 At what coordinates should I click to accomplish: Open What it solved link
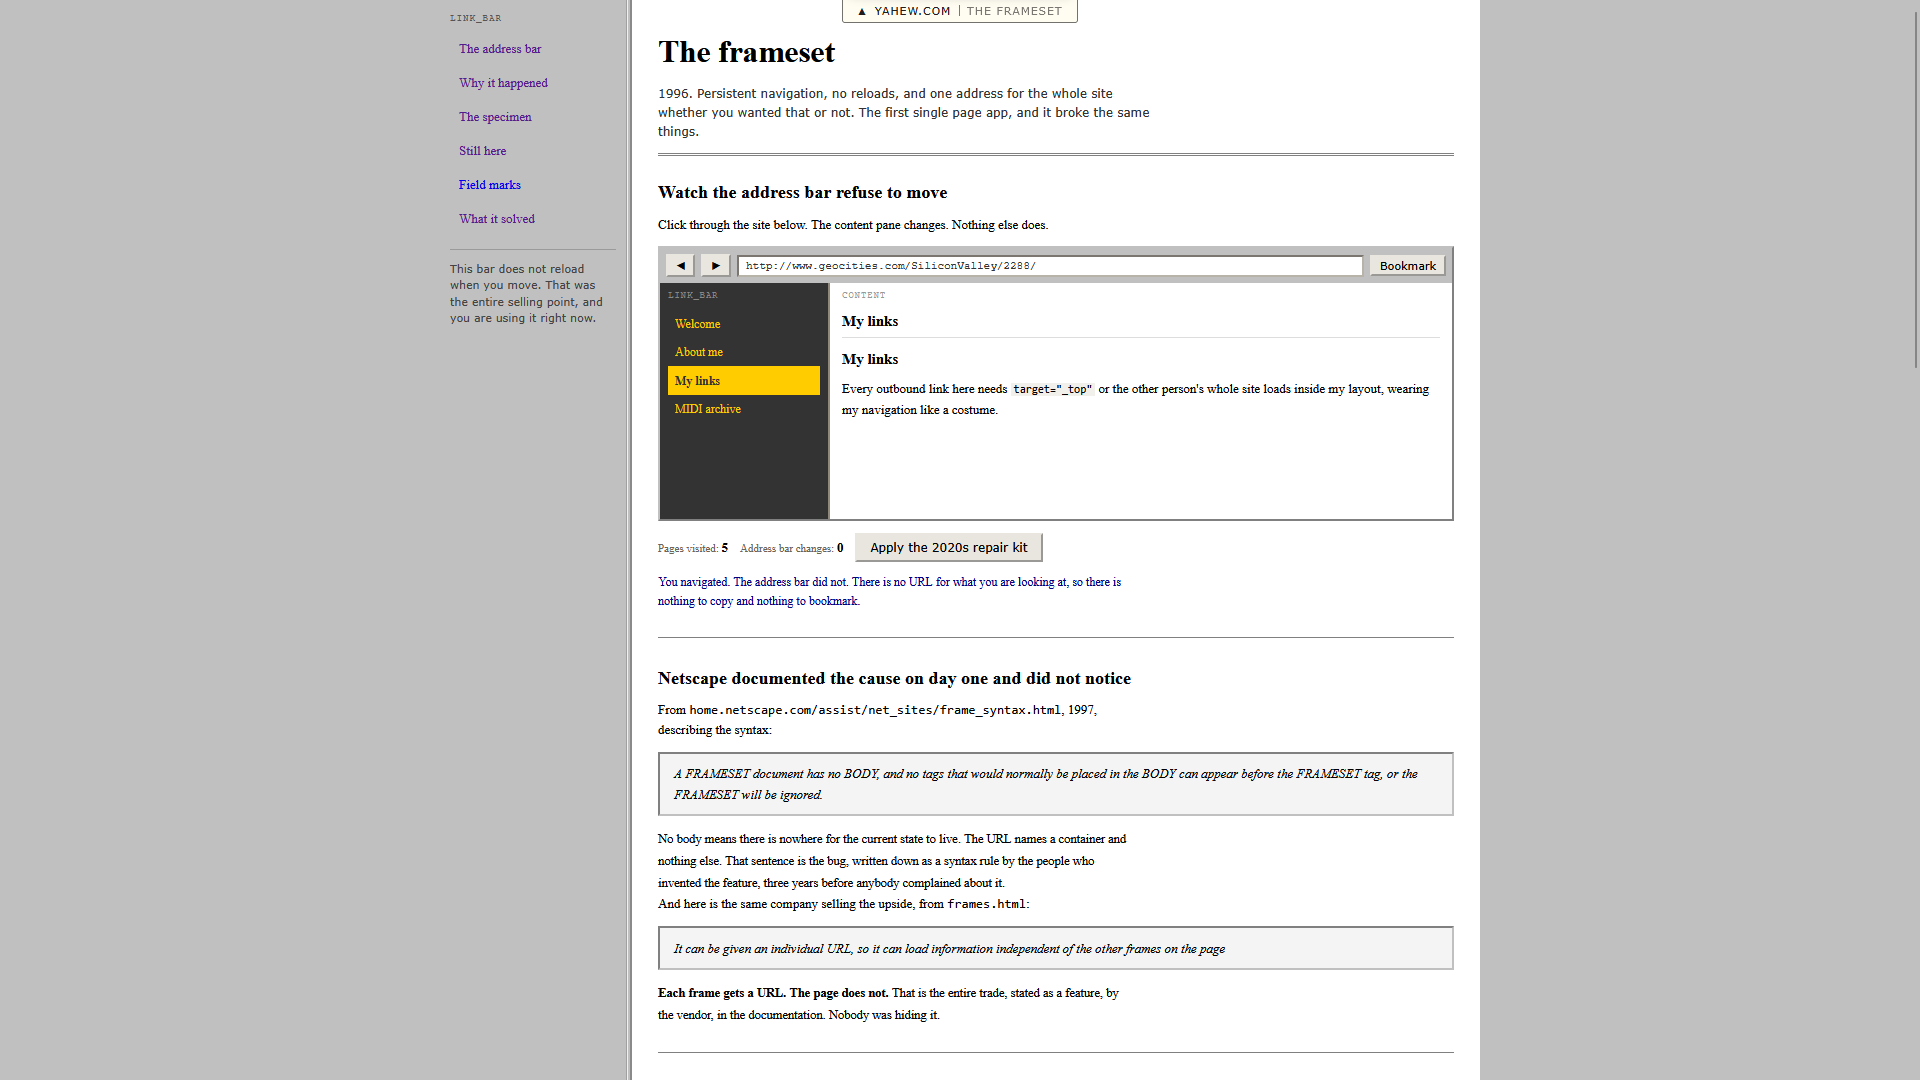pyautogui.click(x=496, y=219)
